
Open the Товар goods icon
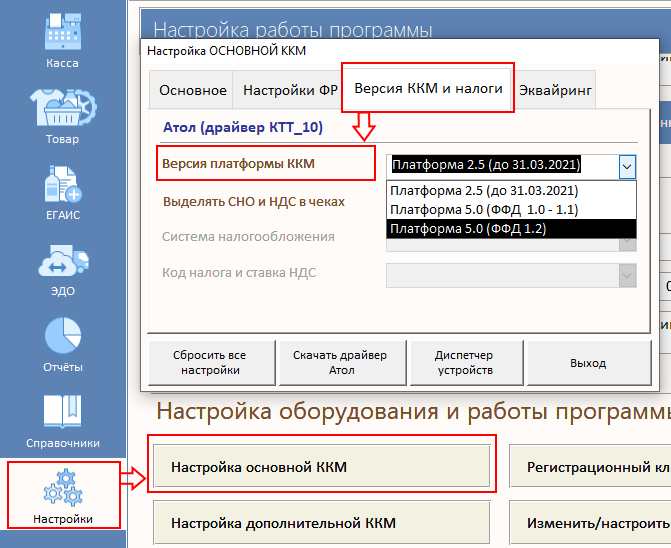(62, 112)
